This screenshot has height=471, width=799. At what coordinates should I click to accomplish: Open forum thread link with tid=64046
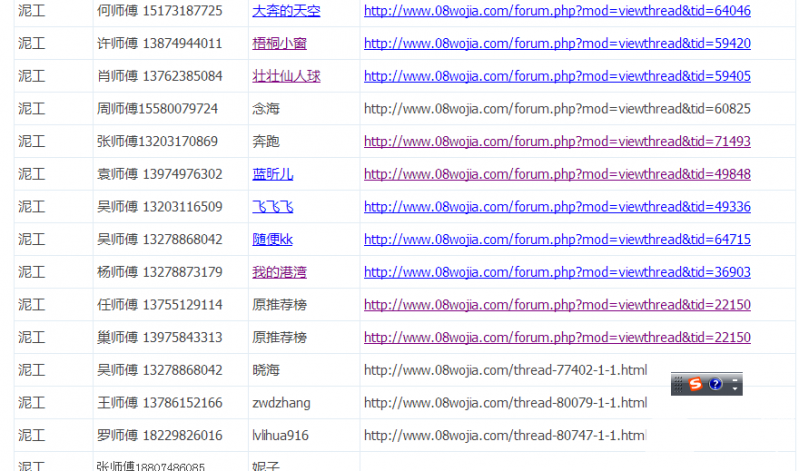pyautogui.click(x=557, y=11)
